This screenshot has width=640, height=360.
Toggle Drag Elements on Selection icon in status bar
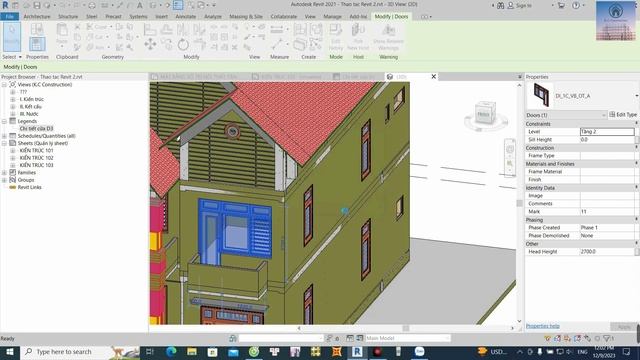click(587, 338)
